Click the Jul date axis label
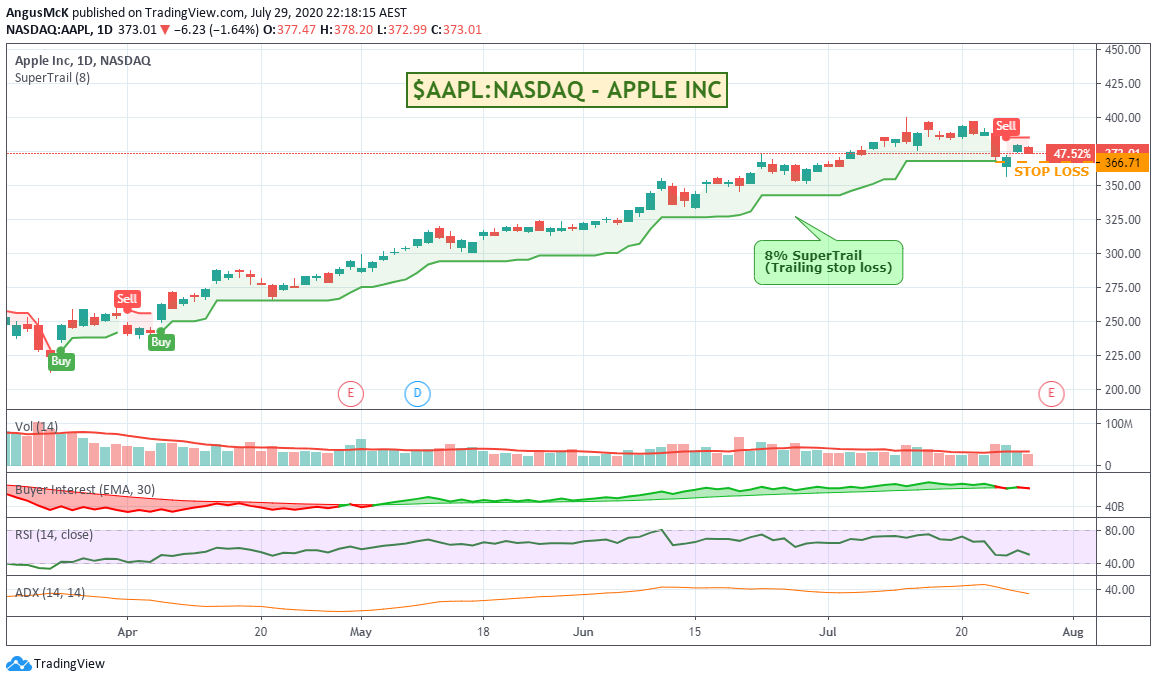 tap(828, 632)
